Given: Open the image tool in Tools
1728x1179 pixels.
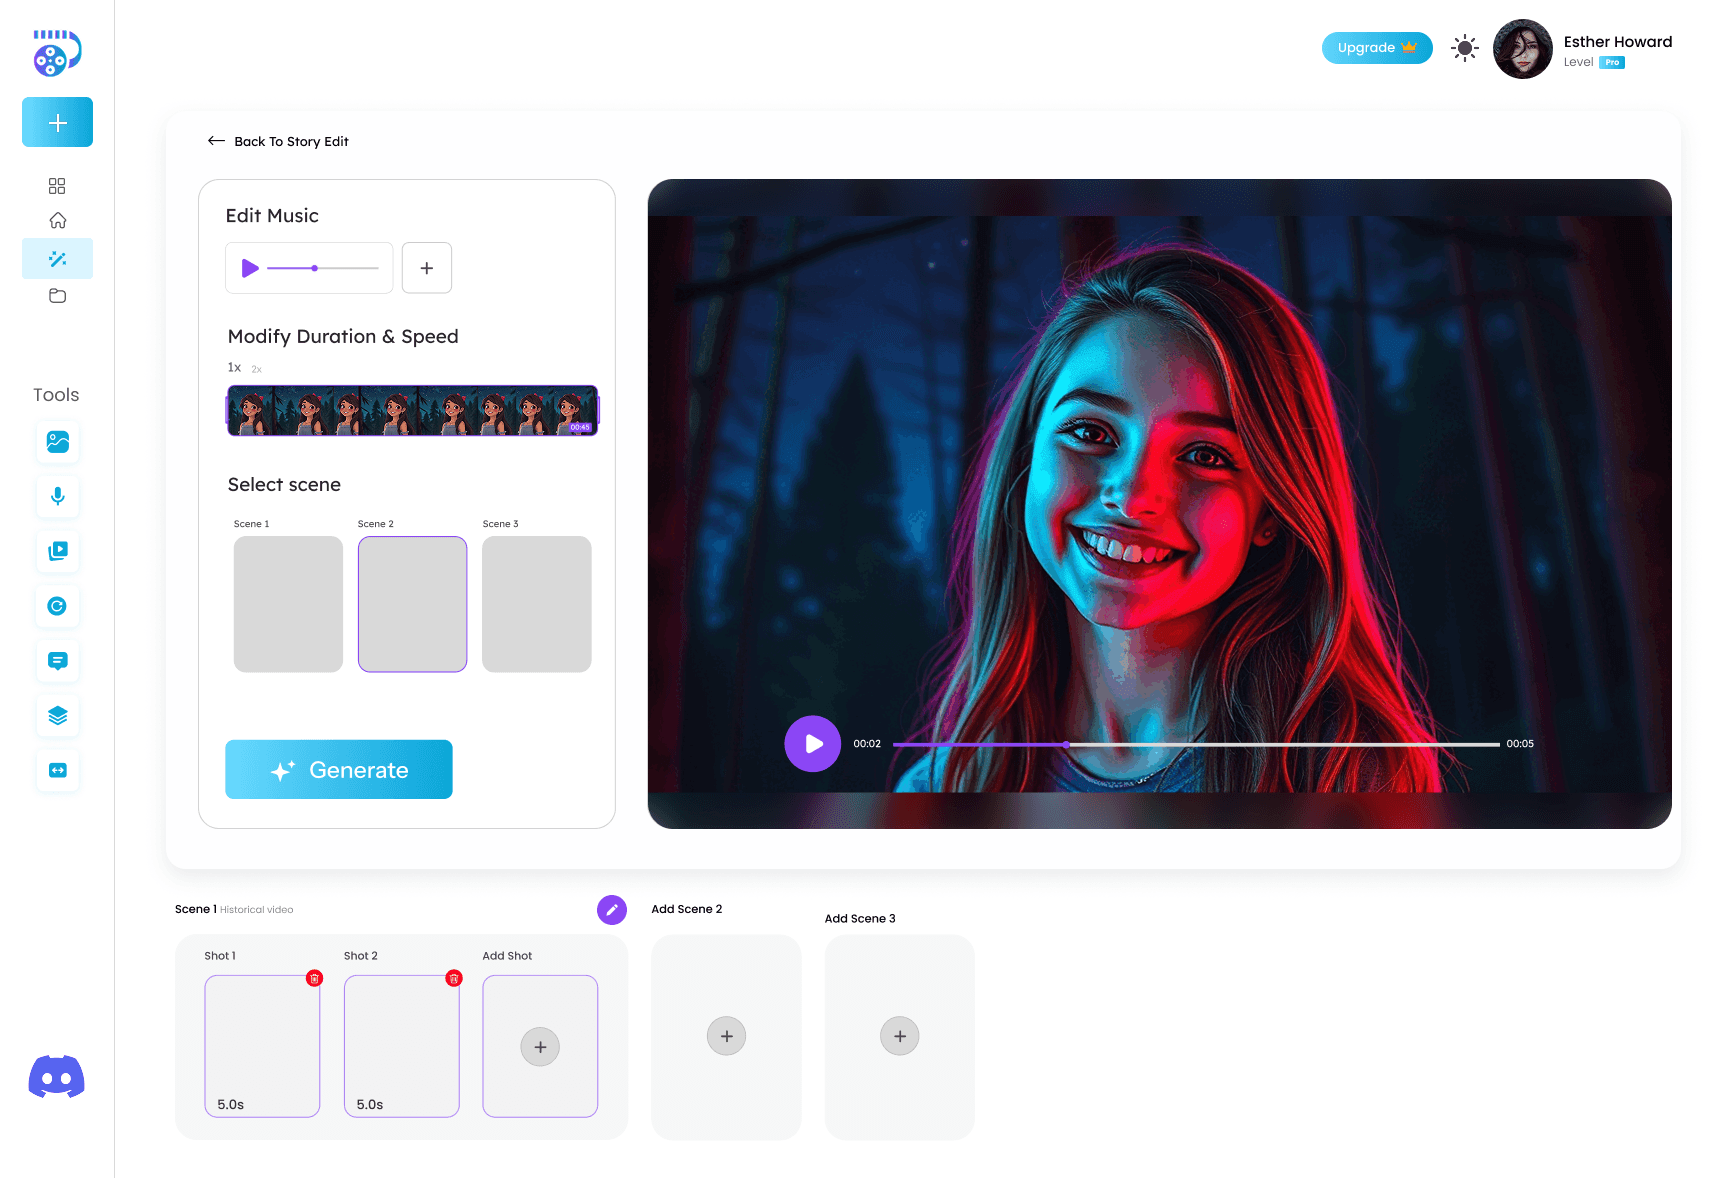Looking at the screenshot, I should (58, 442).
